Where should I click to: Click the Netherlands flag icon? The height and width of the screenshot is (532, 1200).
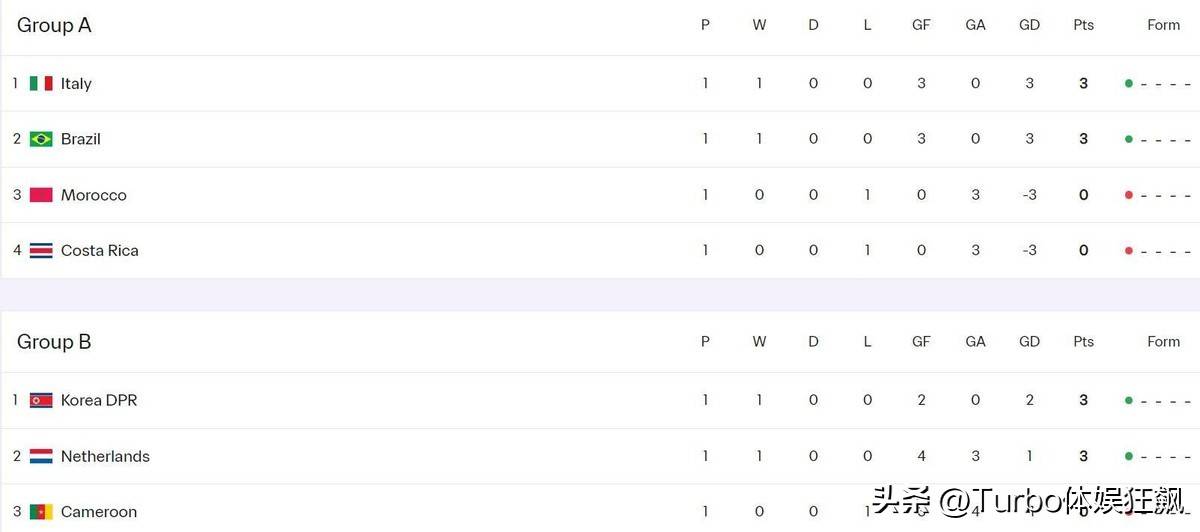pyautogui.click(x=41, y=456)
